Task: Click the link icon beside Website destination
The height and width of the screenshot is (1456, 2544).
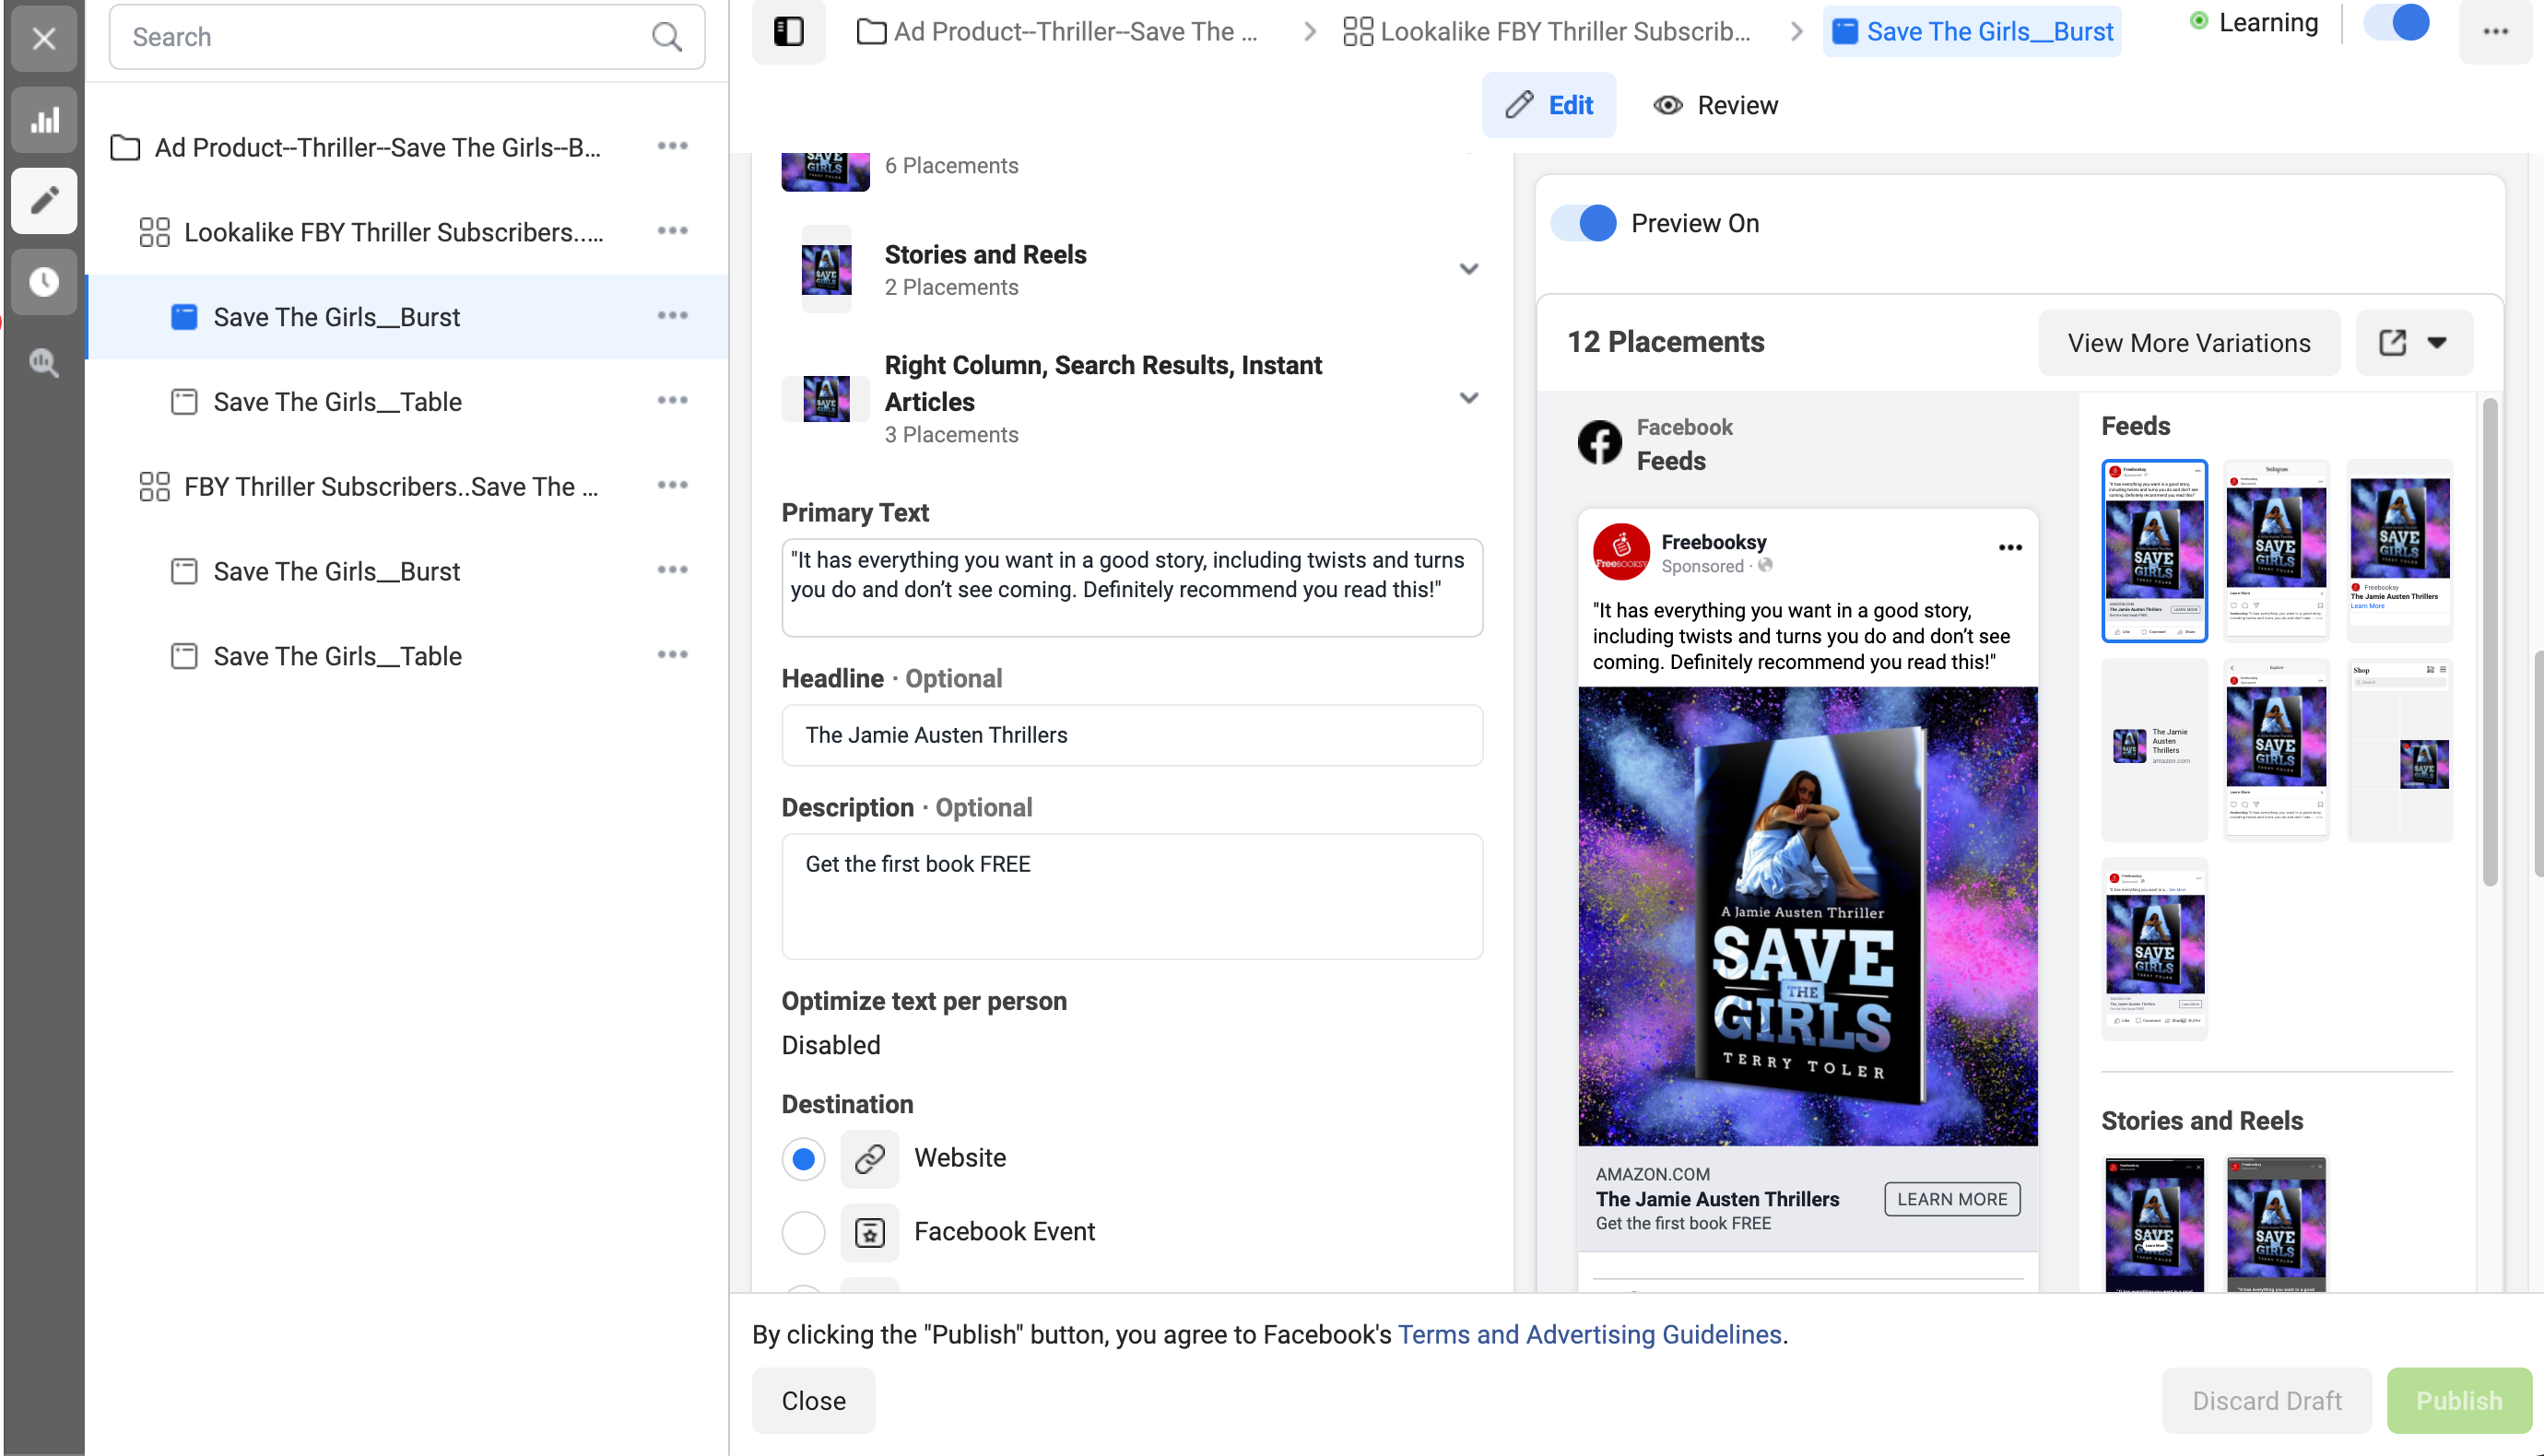Action: point(869,1159)
